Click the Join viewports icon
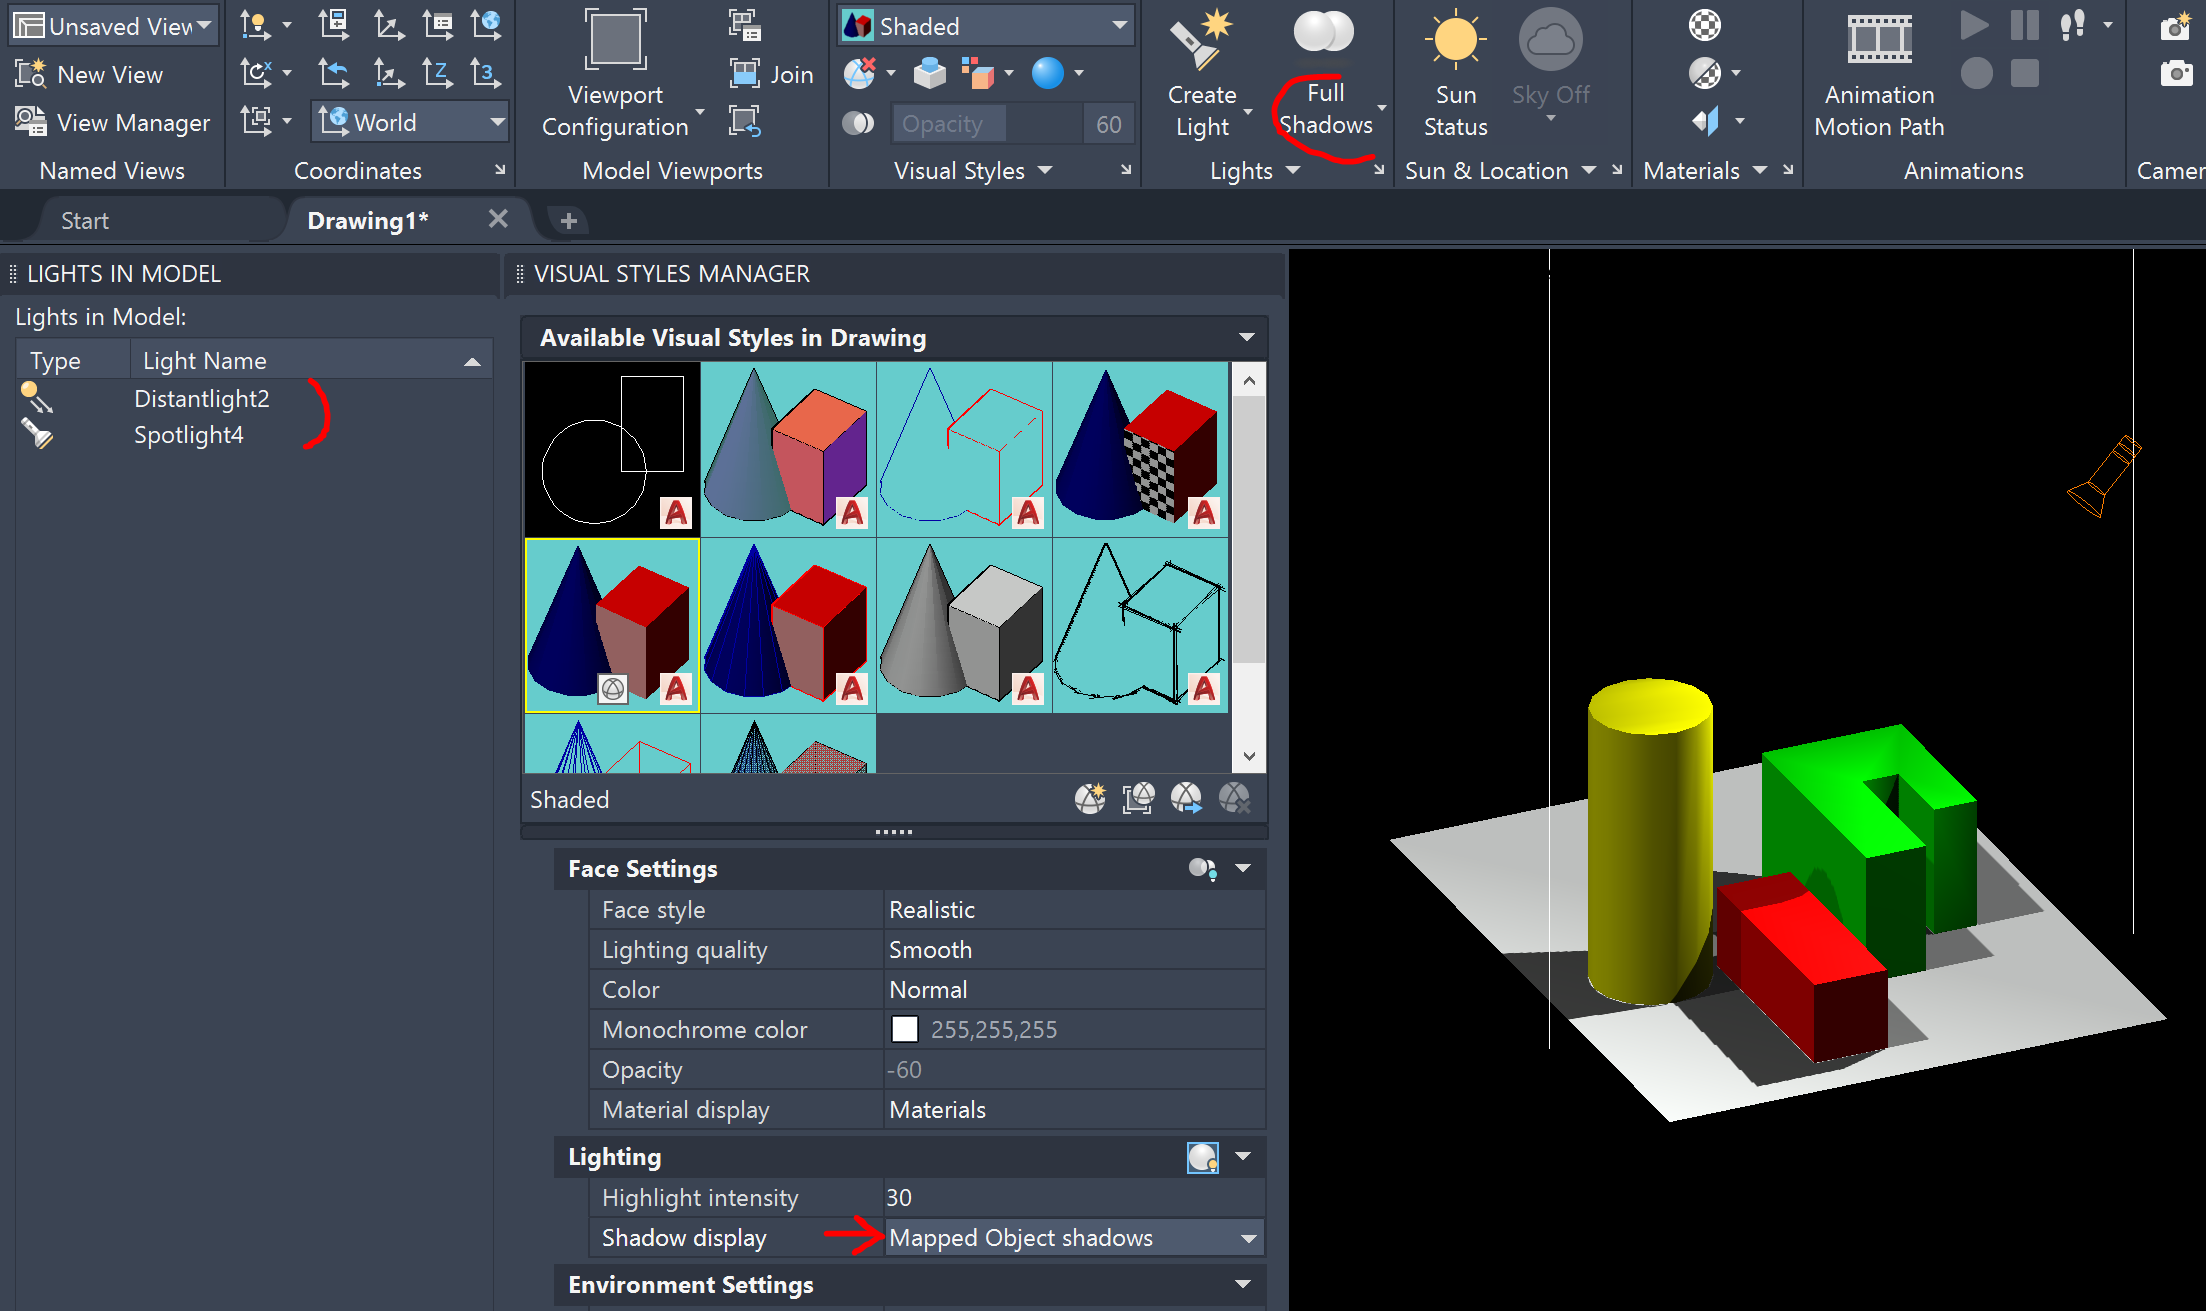Viewport: 2206px width, 1311px height. pos(745,74)
